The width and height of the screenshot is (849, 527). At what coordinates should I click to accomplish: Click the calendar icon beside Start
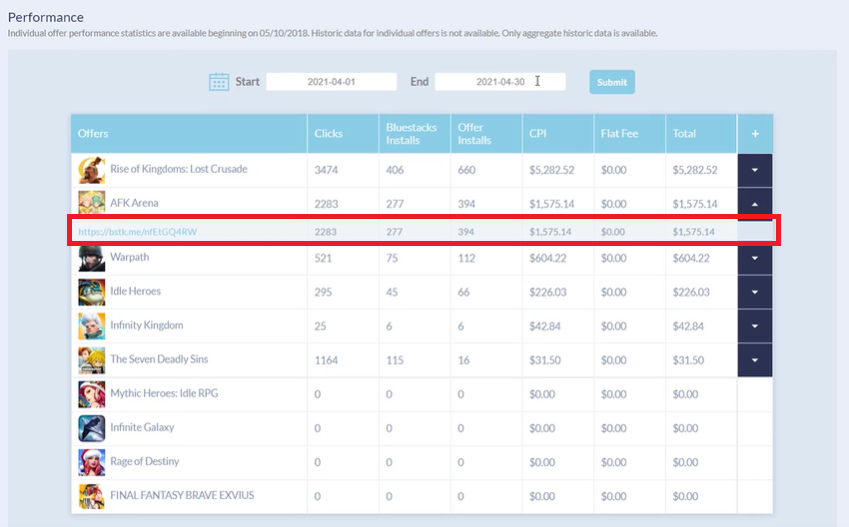click(x=219, y=82)
